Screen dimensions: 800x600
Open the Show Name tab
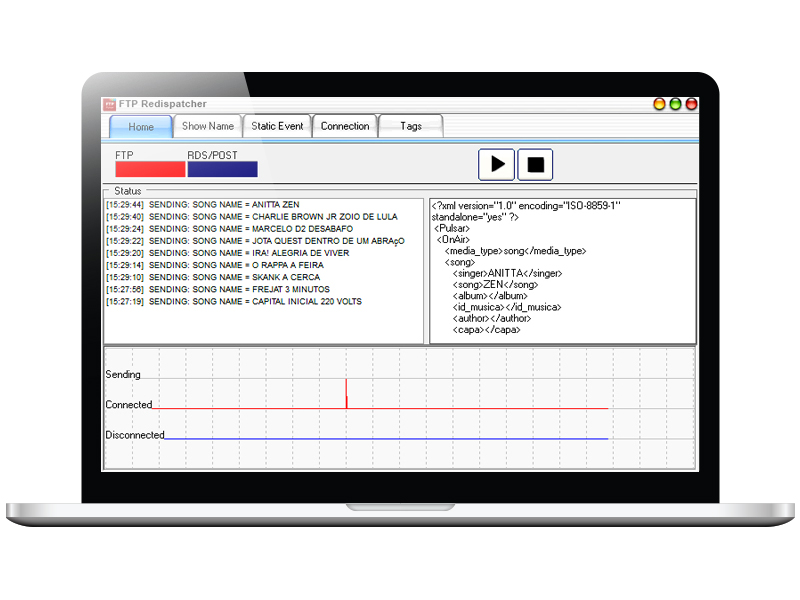208,126
